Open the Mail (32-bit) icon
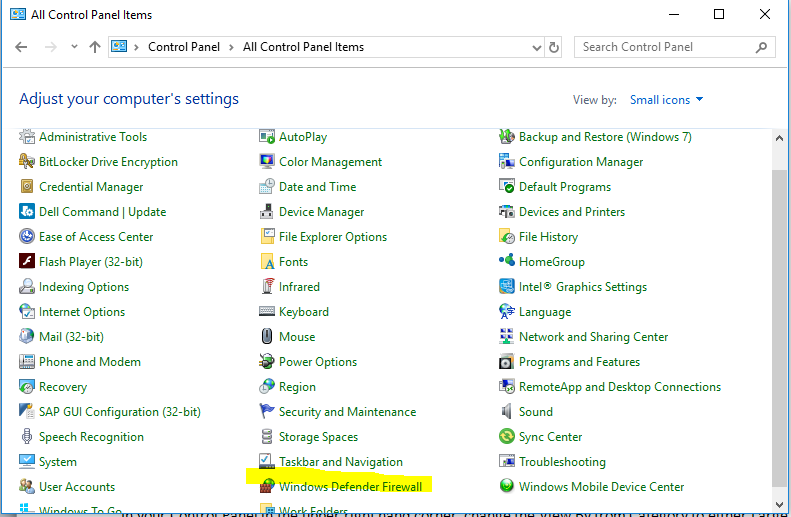791x517 pixels. tap(27, 336)
